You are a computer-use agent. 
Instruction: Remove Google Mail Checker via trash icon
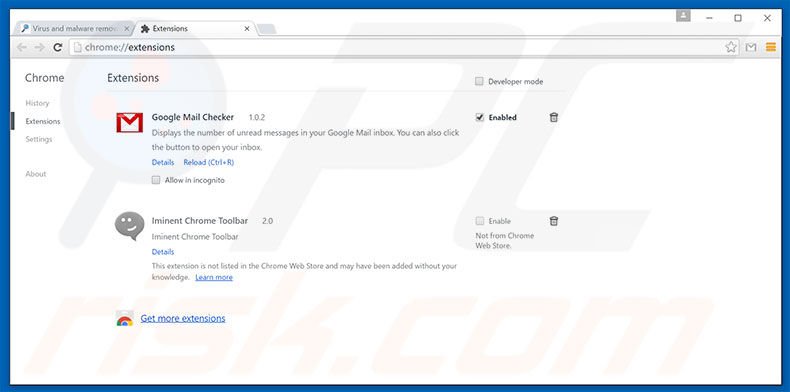pyautogui.click(x=554, y=117)
